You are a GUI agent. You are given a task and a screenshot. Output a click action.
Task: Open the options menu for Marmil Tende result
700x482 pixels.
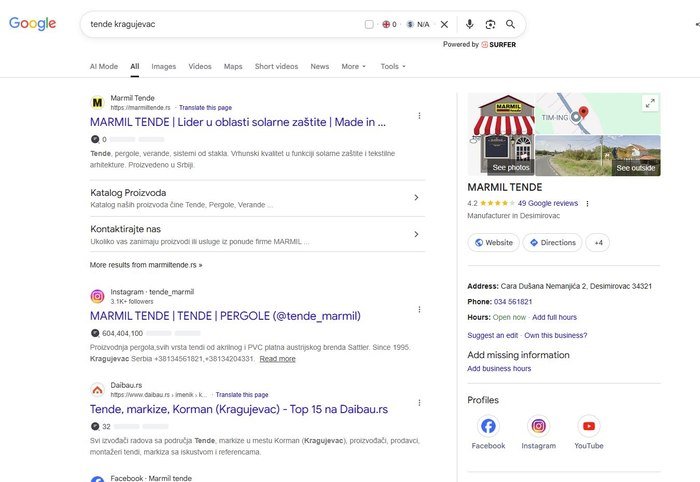click(x=419, y=116)
